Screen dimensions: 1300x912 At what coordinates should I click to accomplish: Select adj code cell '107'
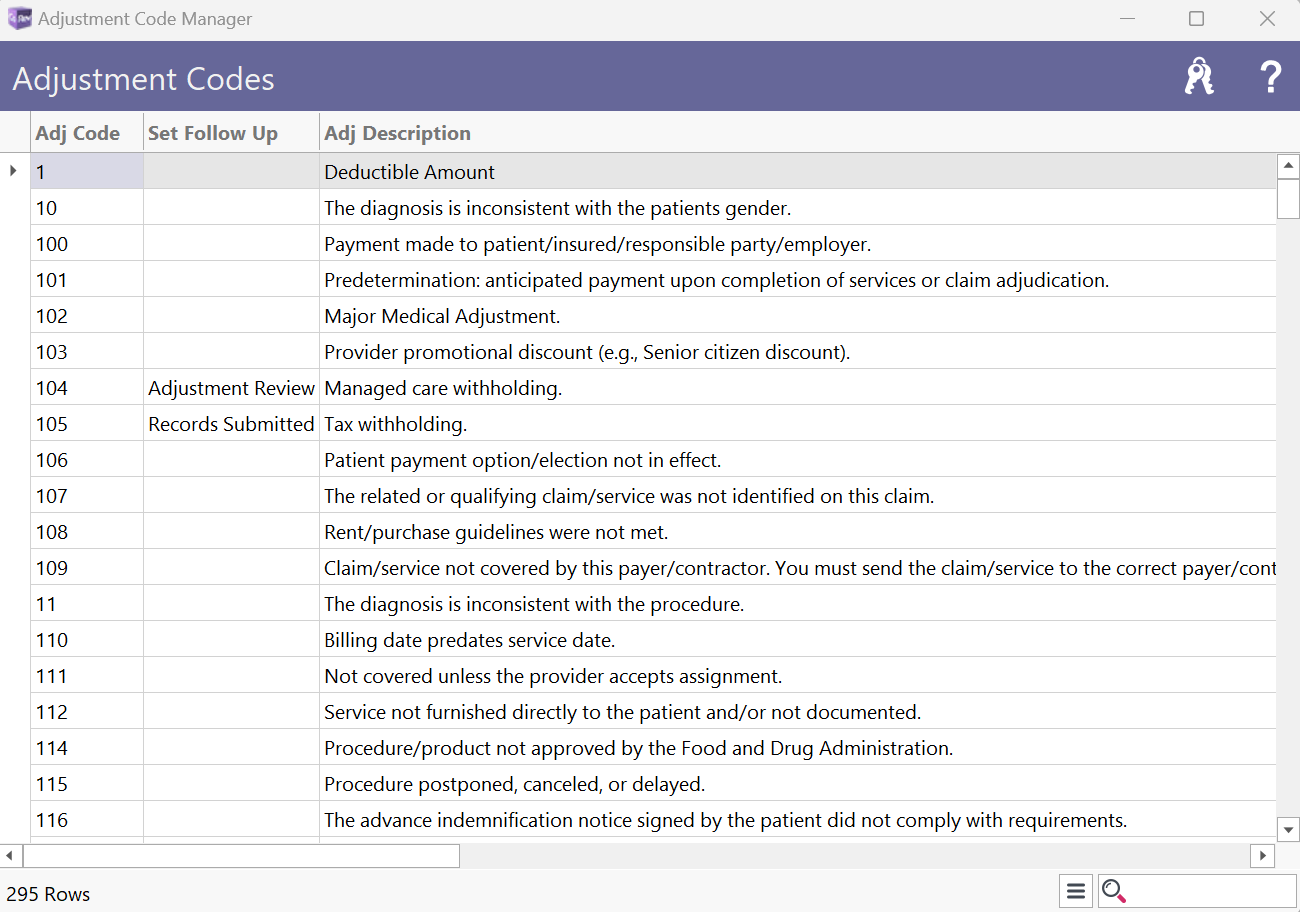coord(87,496)
